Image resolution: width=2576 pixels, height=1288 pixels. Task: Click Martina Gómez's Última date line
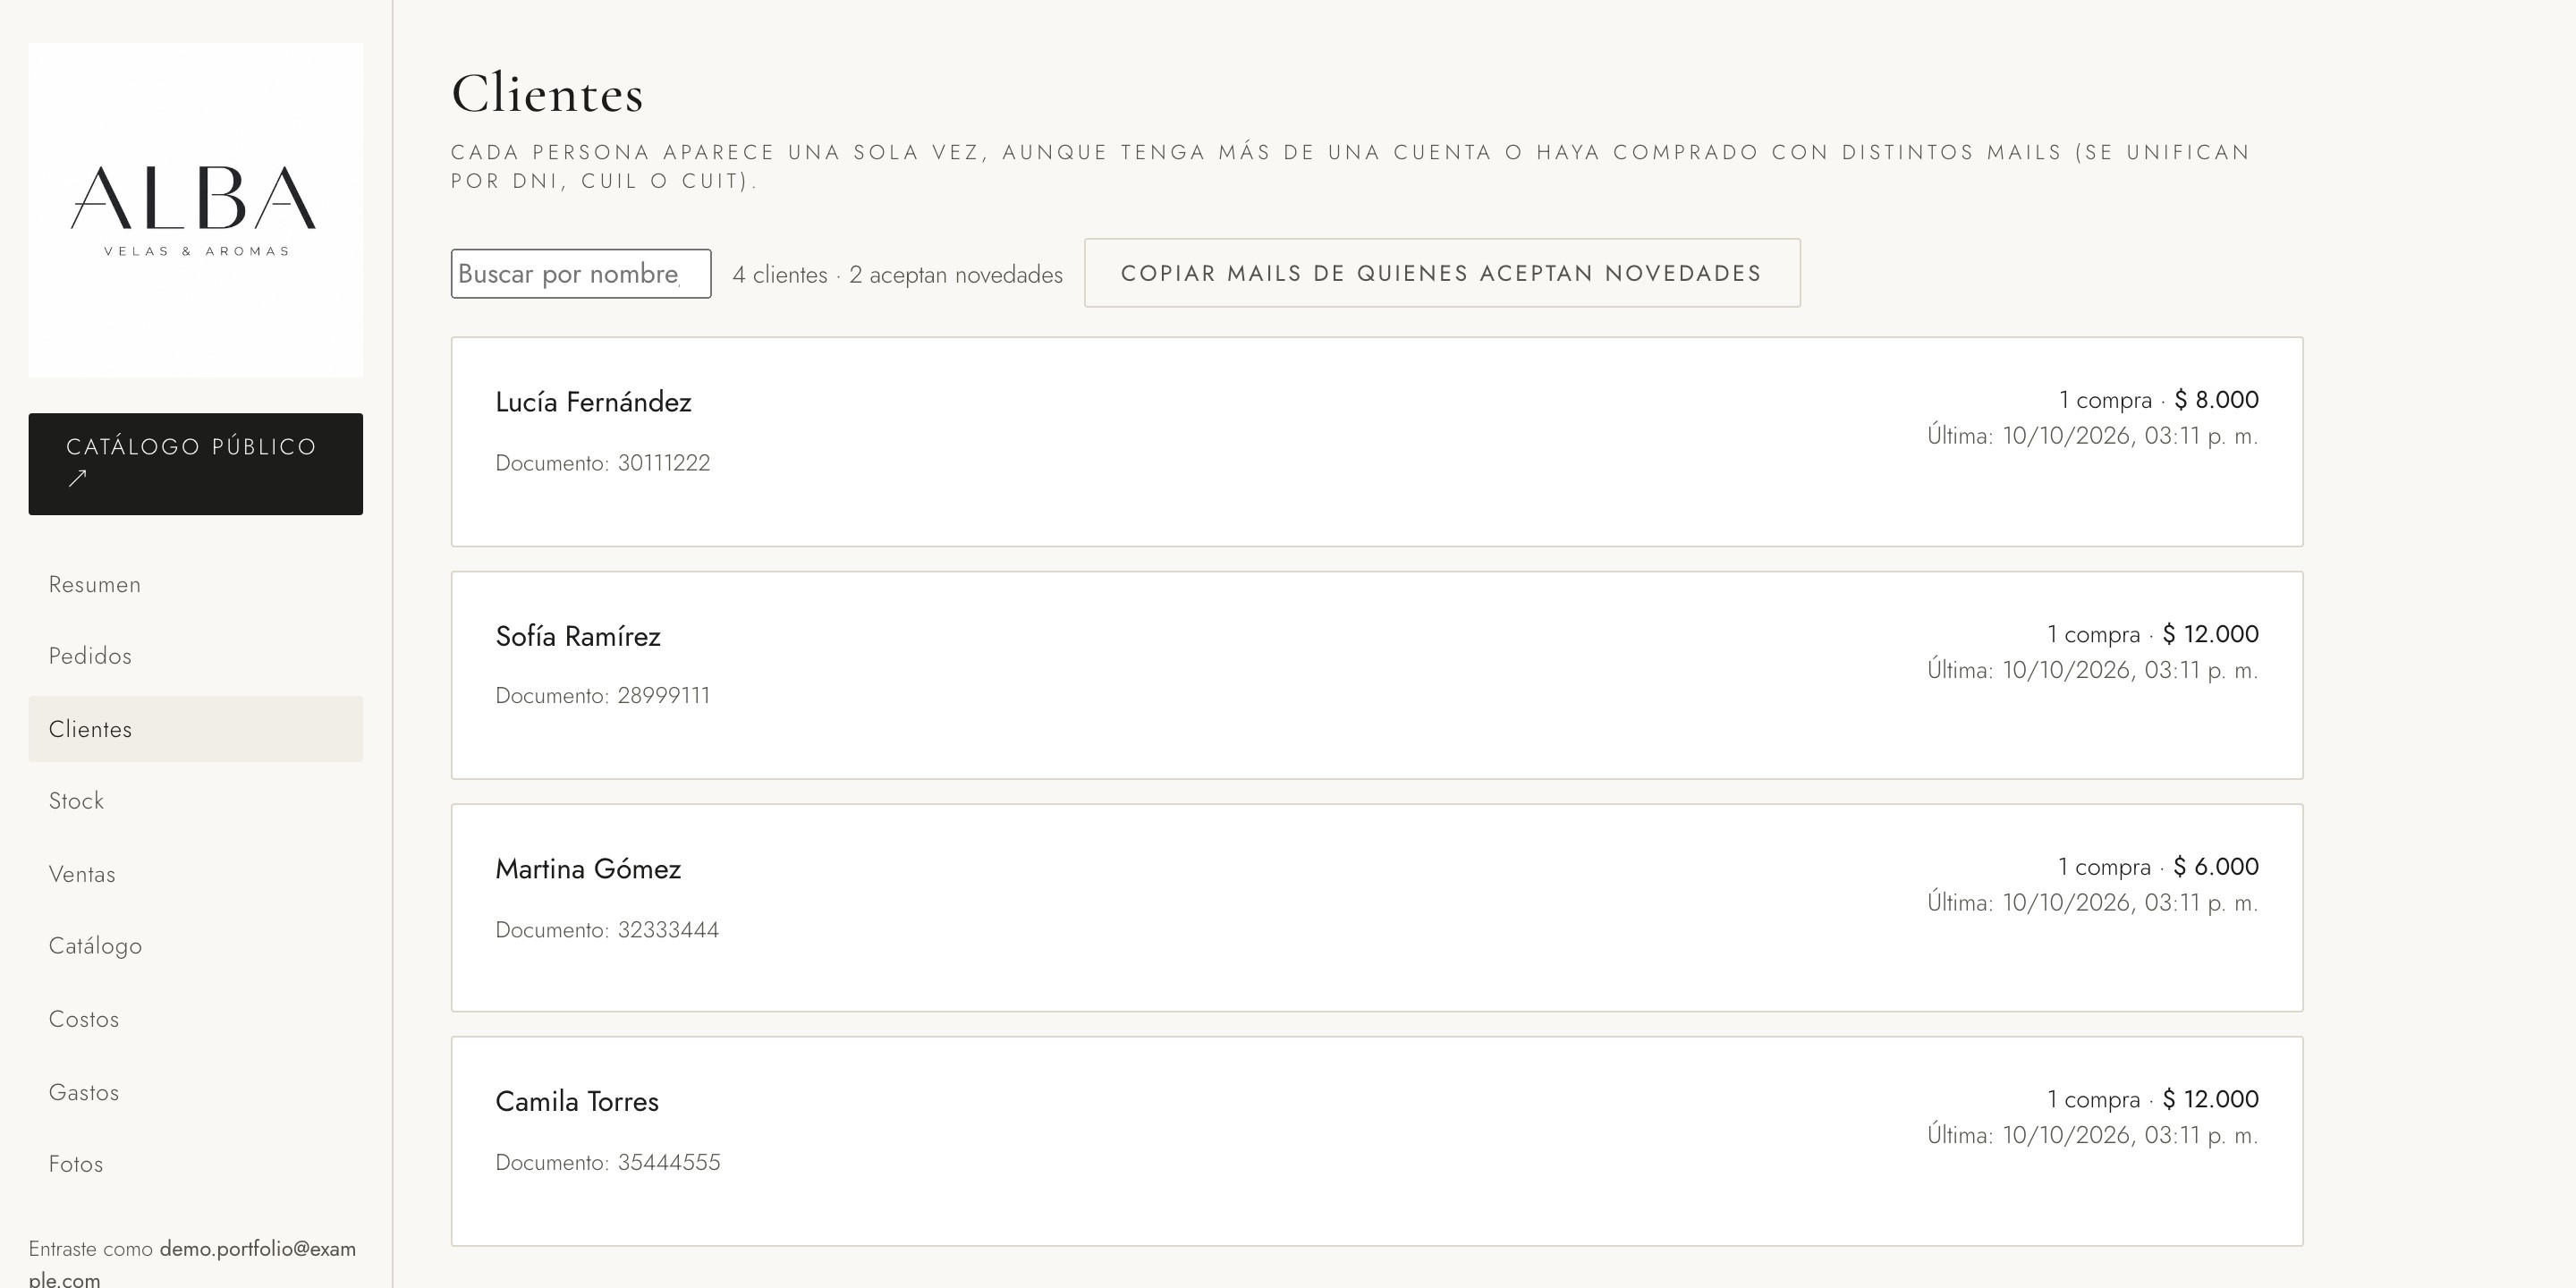[2092, 903]
